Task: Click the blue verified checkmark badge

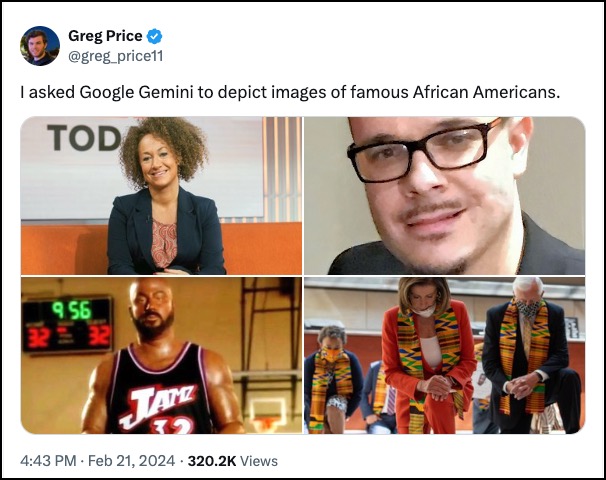Action: coord(155,36)
